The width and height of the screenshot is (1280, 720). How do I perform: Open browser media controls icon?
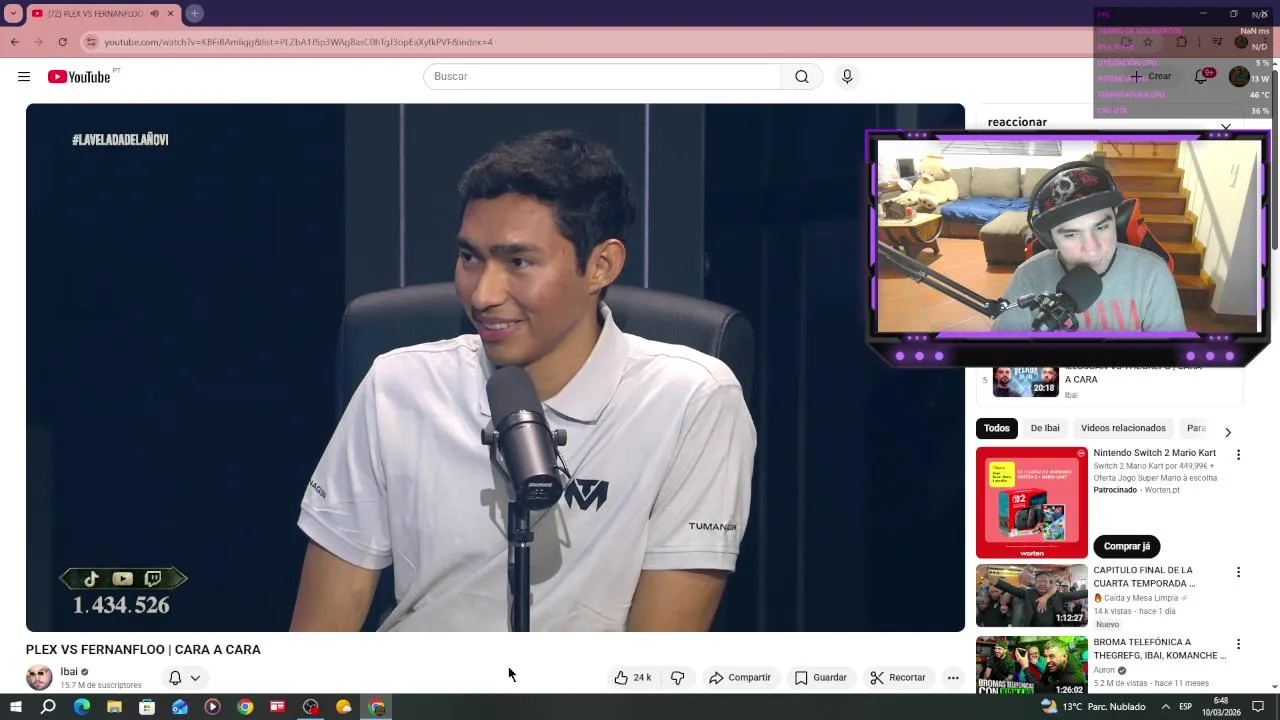tap(1217, 42)
